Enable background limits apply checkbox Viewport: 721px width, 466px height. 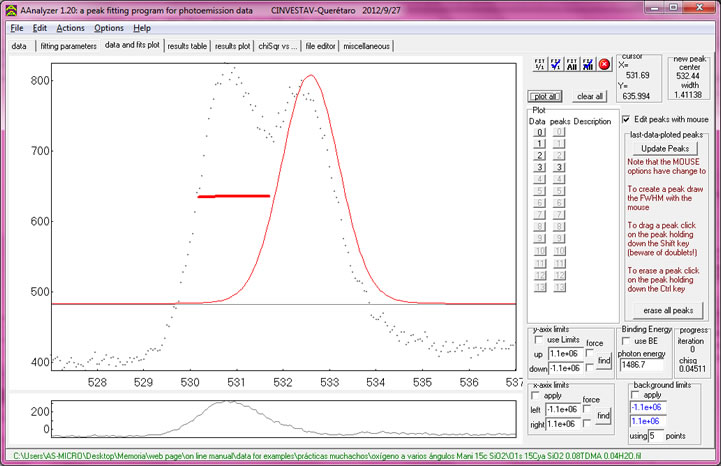point(636,395)
